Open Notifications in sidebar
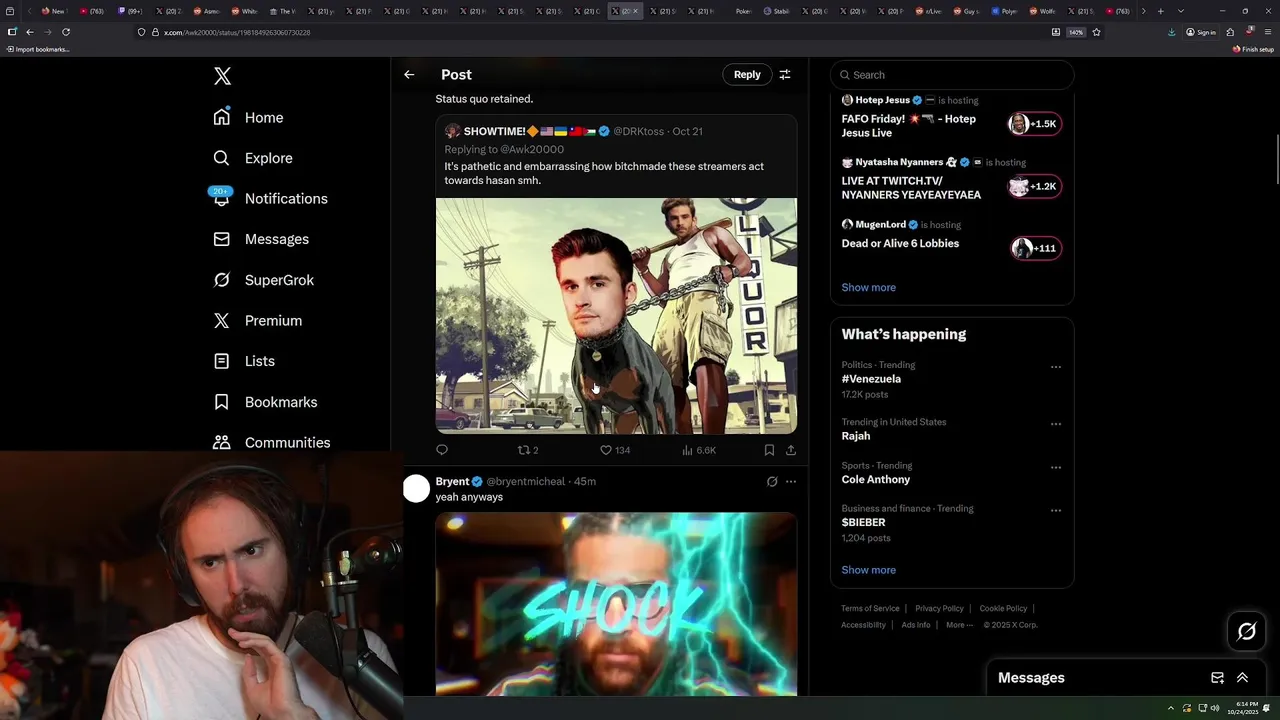Image resolution: width=1280 pixels, height=720 pixels. point(270,198)
